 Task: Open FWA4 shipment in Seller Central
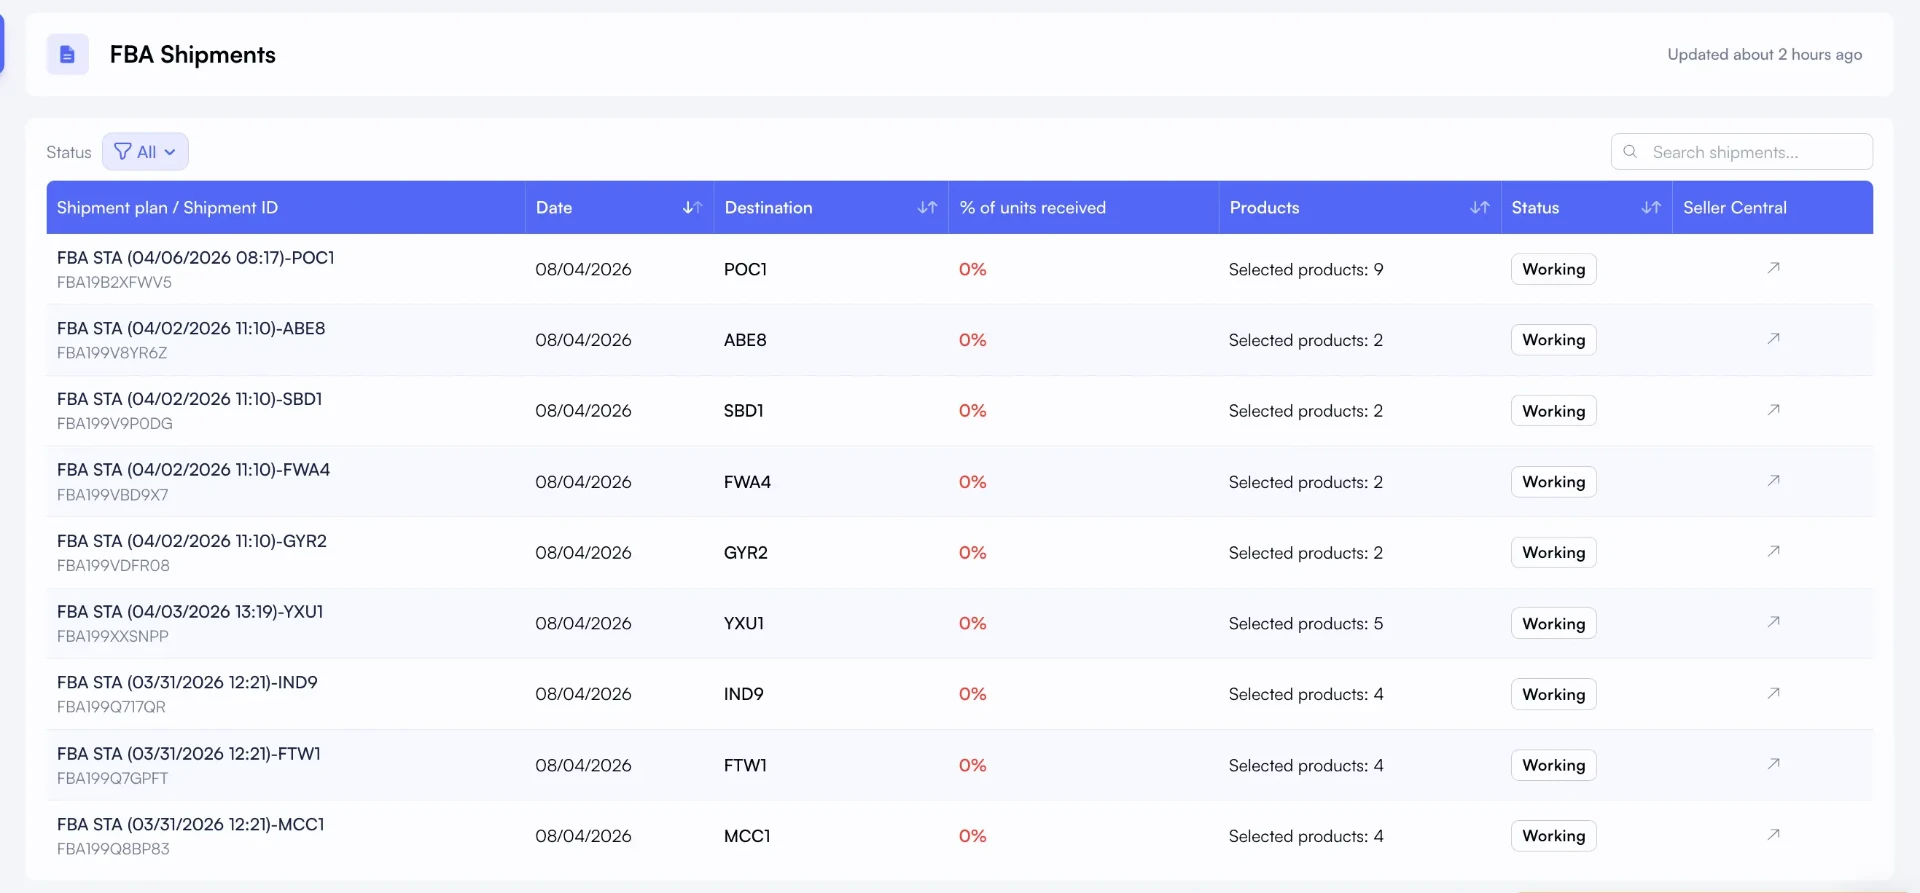coord(1773,481)
